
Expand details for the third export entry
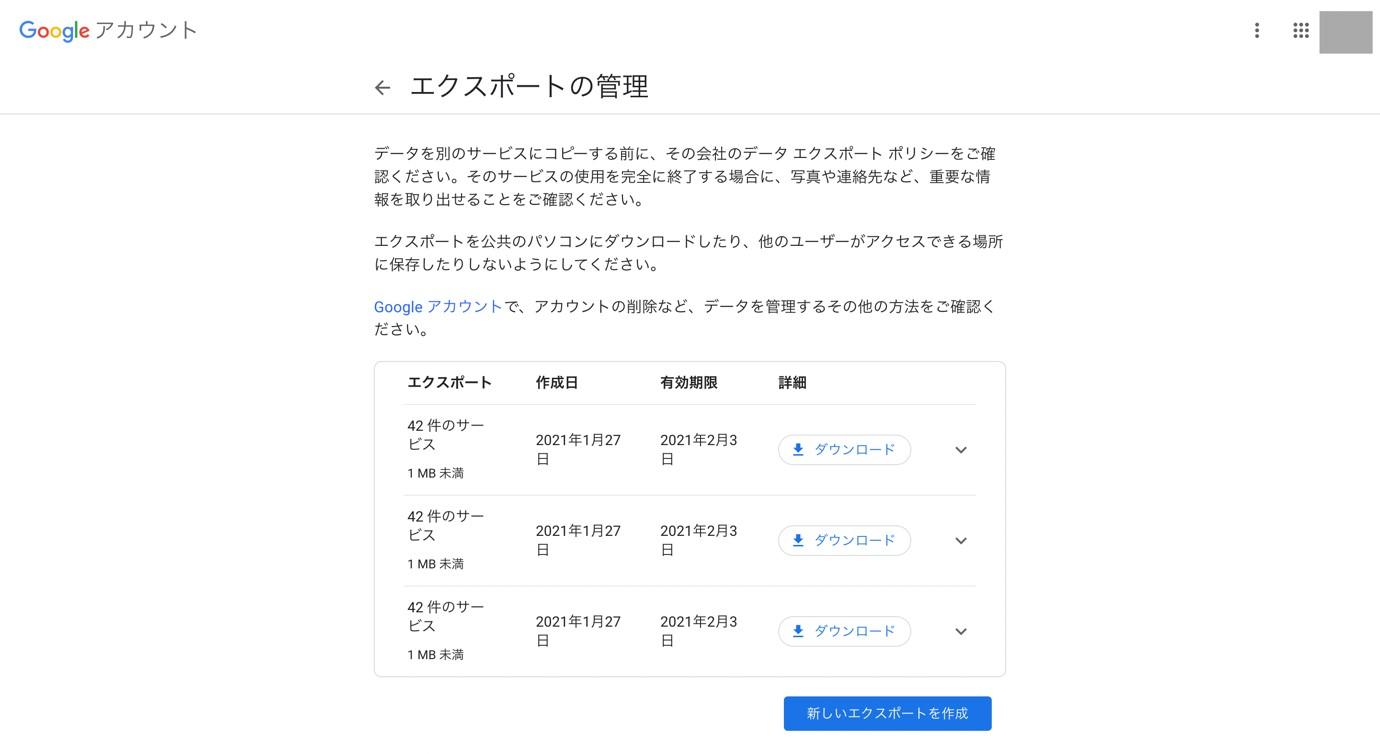pyautogui.click(x=958, y=630)
